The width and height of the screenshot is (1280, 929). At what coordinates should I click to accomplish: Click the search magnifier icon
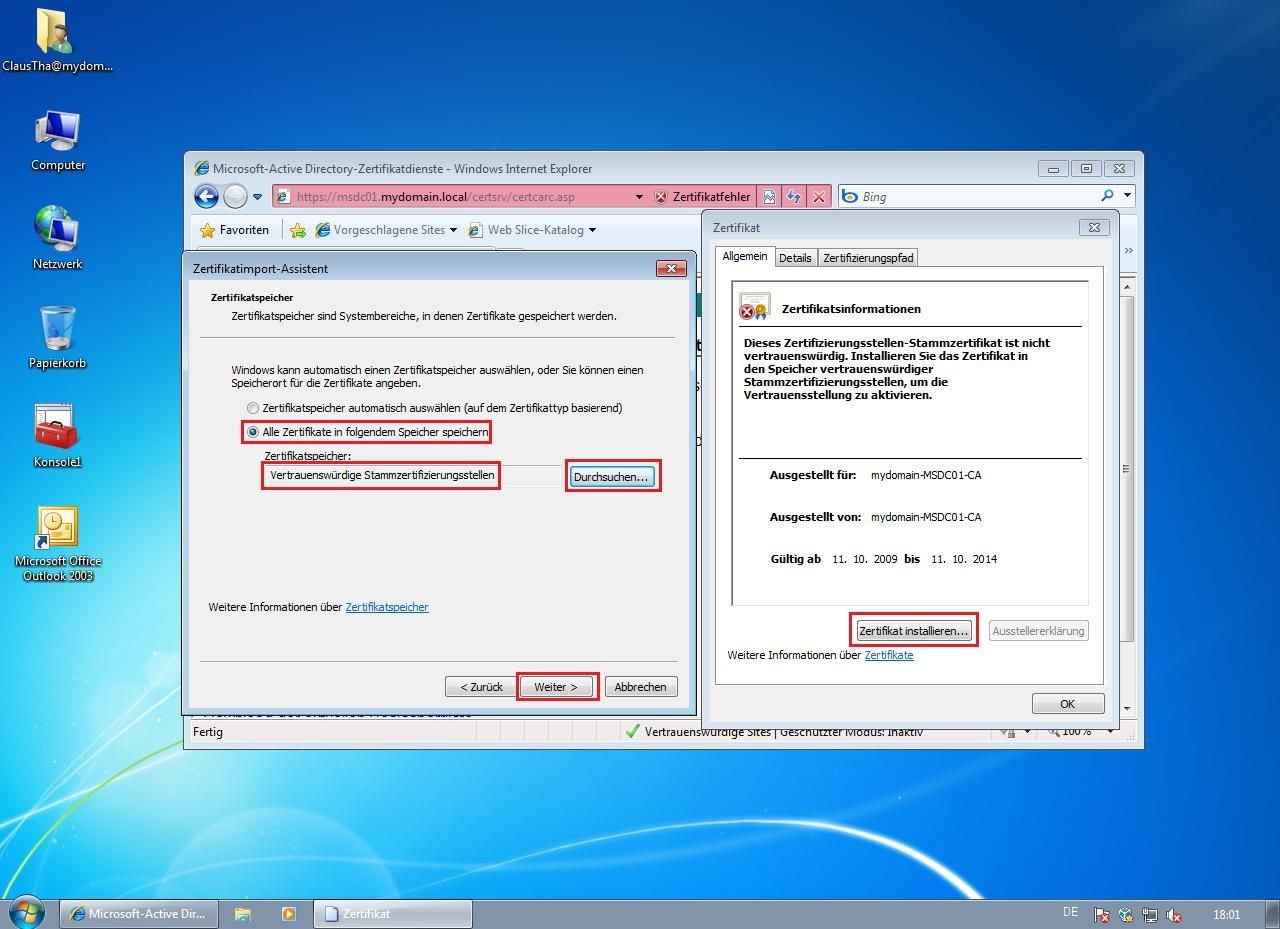pyautogui.click(x=1107, y=196)
